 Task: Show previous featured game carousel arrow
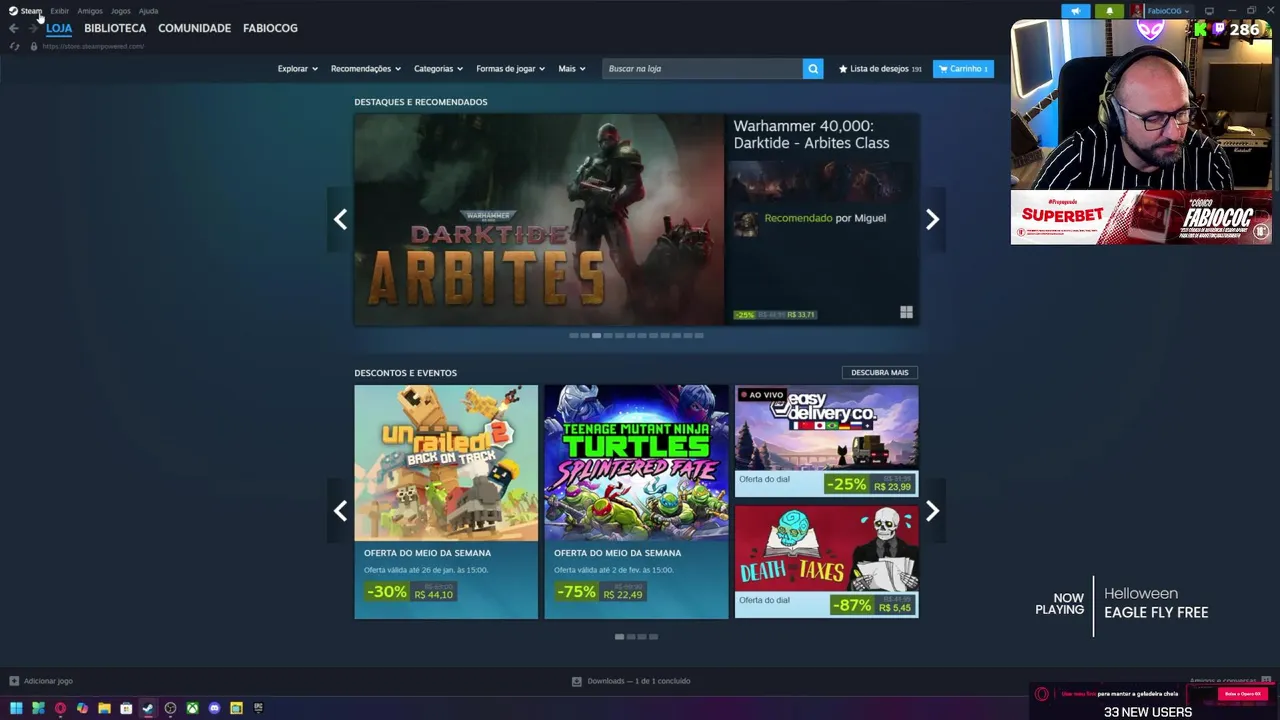pyautogui.click(x=340, y=219)
